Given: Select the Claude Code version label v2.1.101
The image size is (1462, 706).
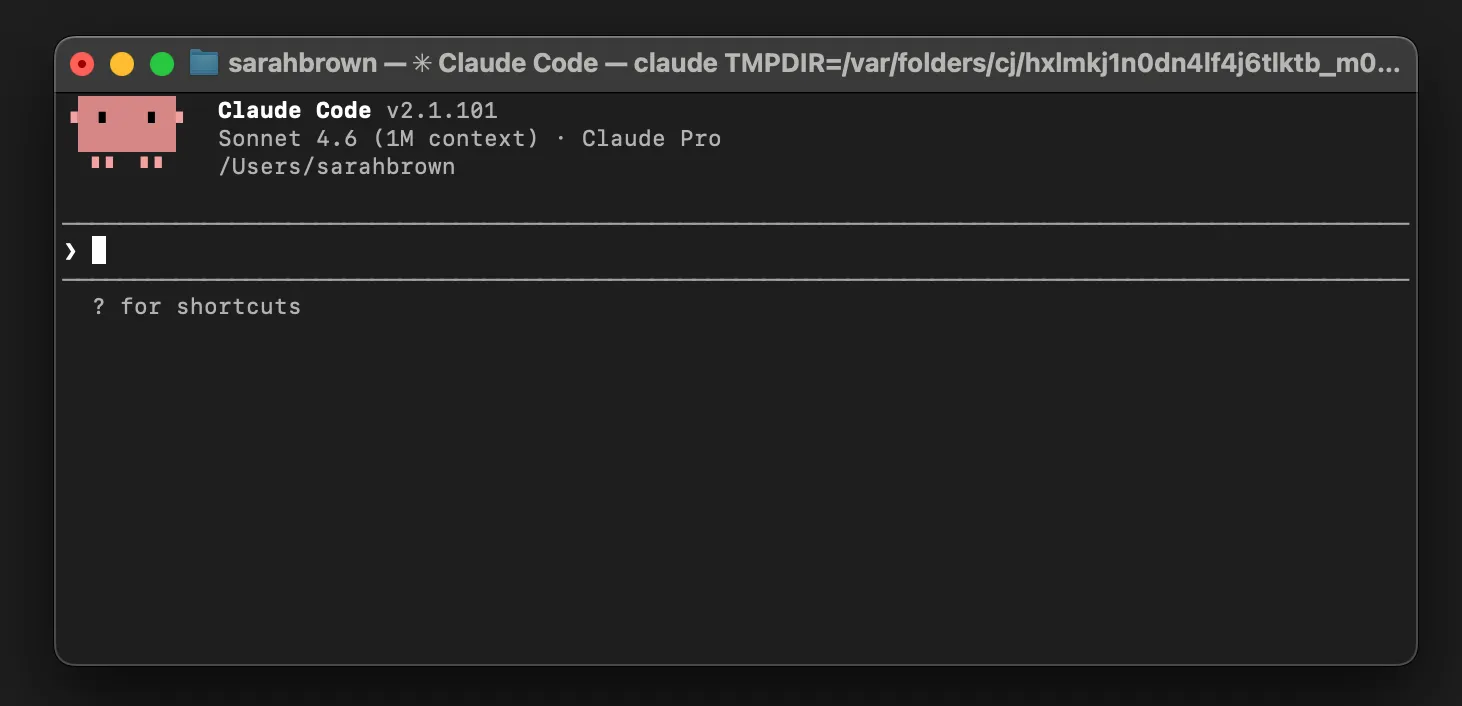Looking at the screenshot, I should tap(441, 110).
